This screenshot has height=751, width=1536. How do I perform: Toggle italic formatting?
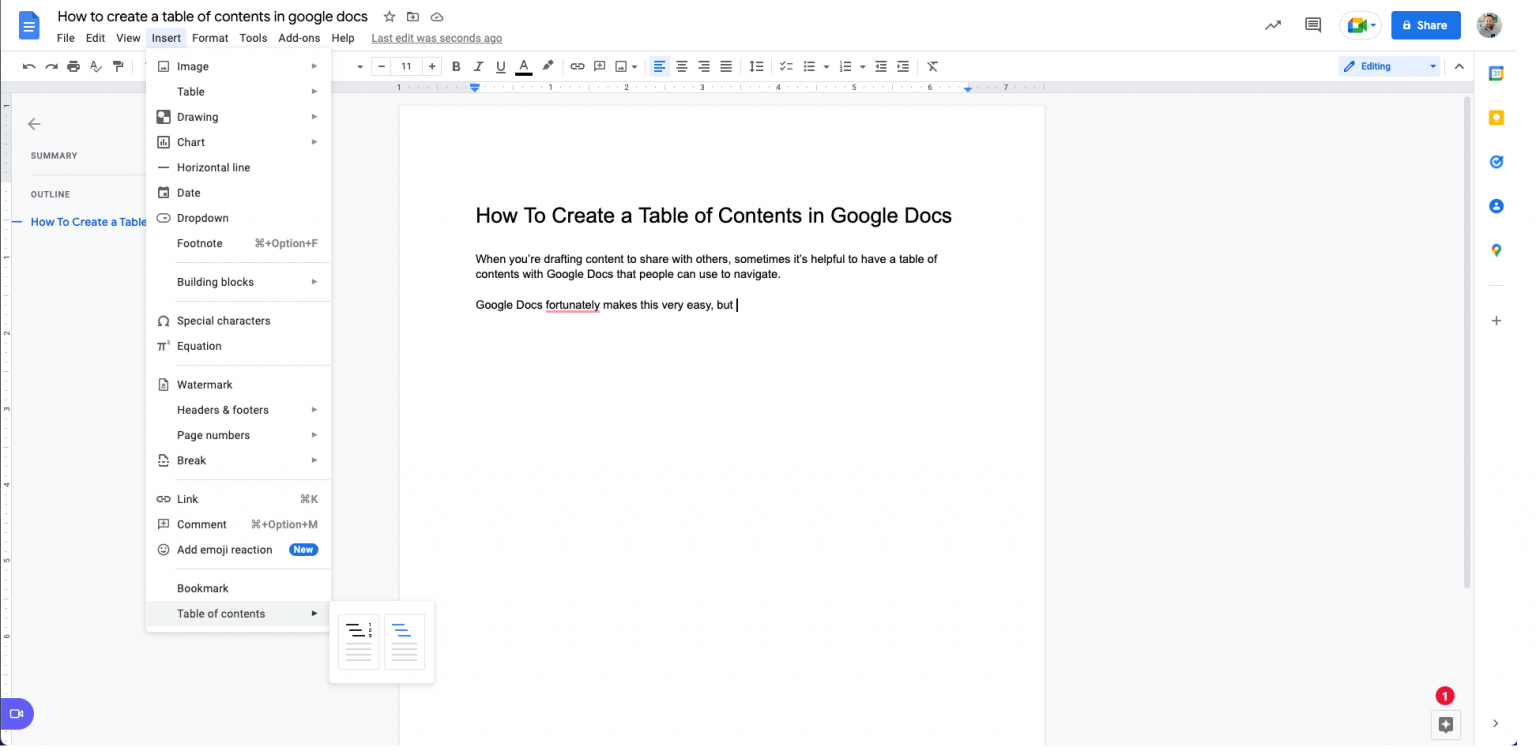pos(478,67)
